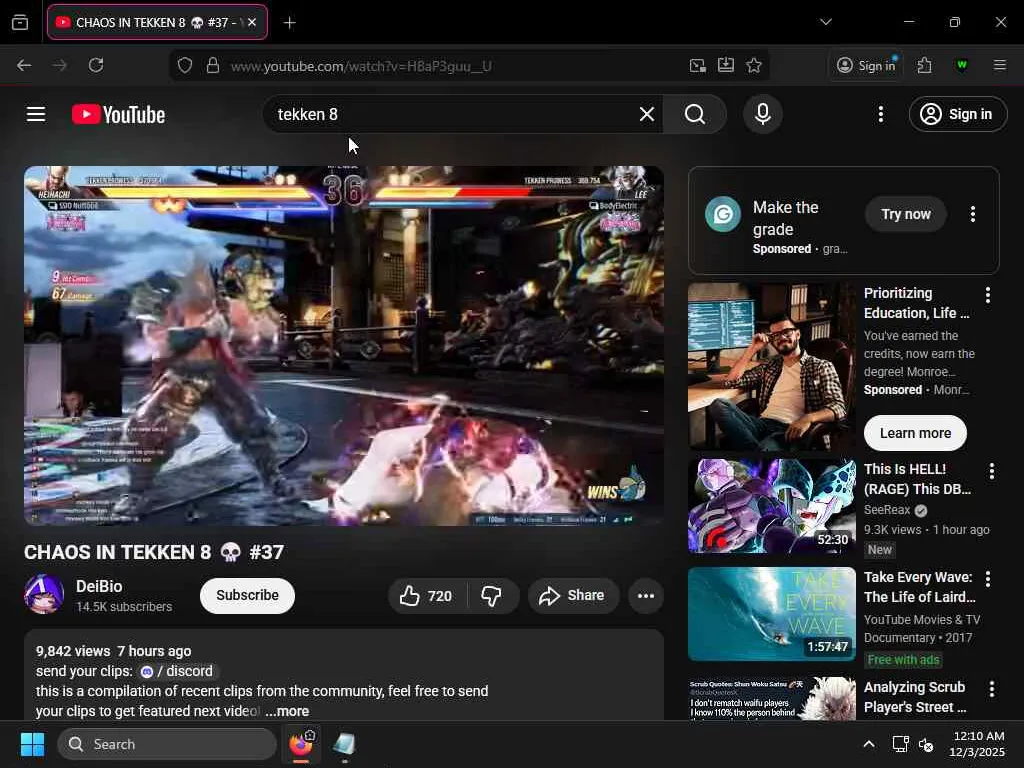
Task: Open 'Analyzing Scrub Player's Street' video title
Action: [915, 697]
